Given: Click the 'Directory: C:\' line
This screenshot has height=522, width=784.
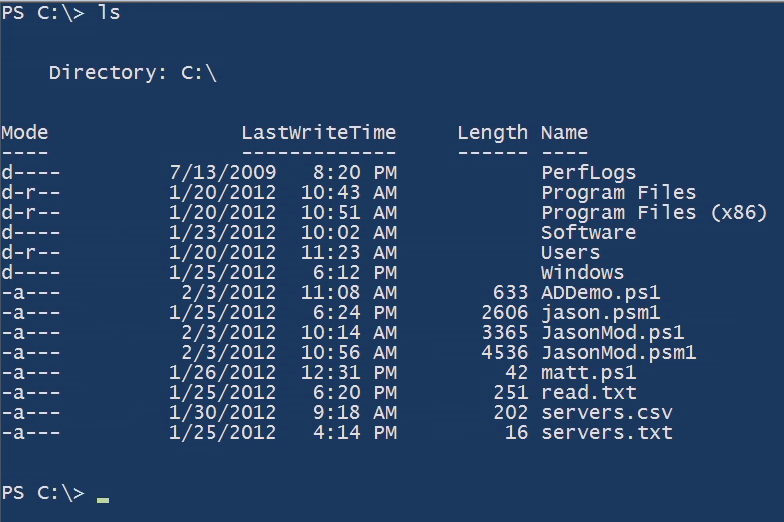Looking at the screenshot, I should tap(133, 73).
